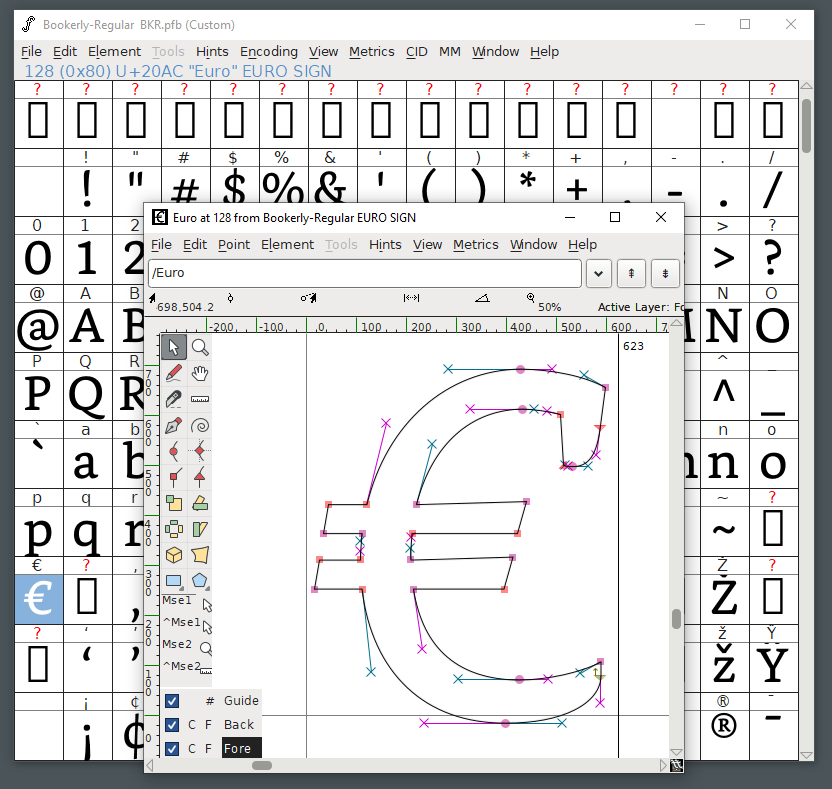The height and width of the screenshot is (789, 832).
Task: Open the Encoding menu in font view
Action: (268, 51)
